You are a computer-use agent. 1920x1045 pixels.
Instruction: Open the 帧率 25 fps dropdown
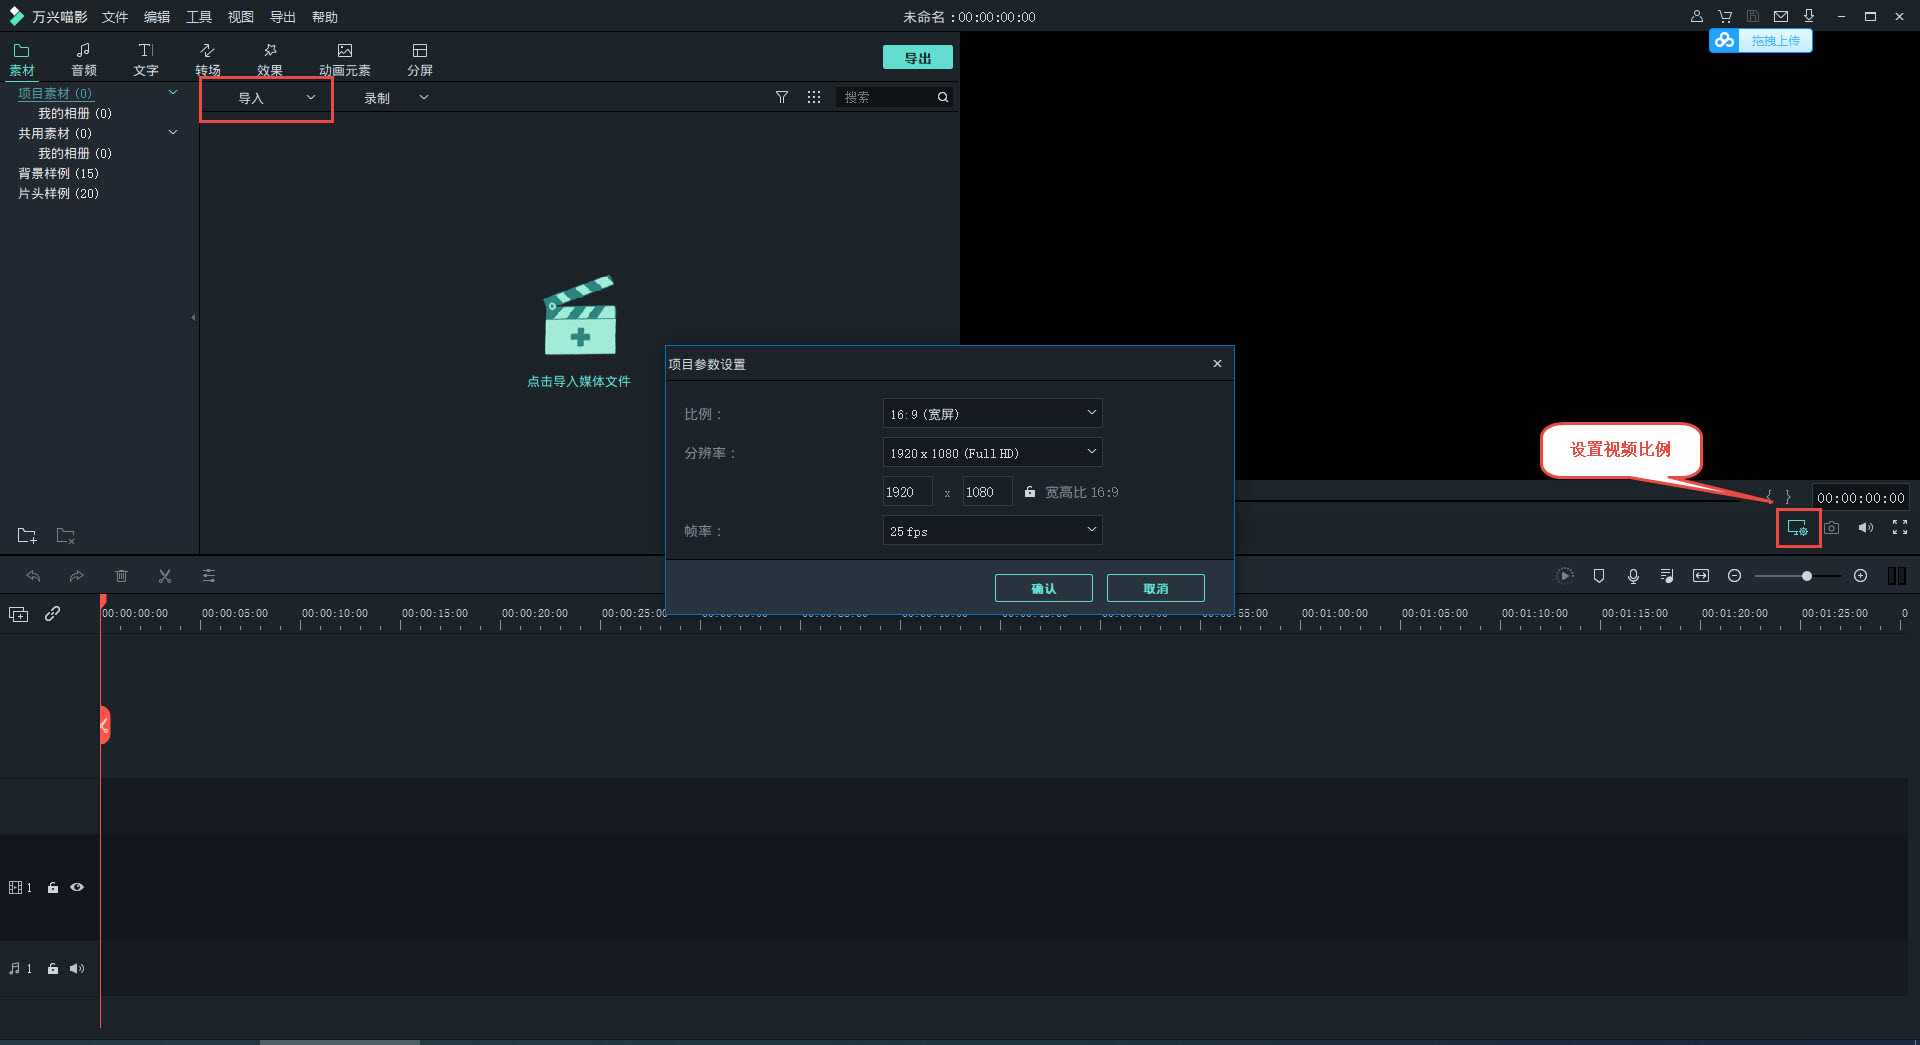(x=992, y=531)
